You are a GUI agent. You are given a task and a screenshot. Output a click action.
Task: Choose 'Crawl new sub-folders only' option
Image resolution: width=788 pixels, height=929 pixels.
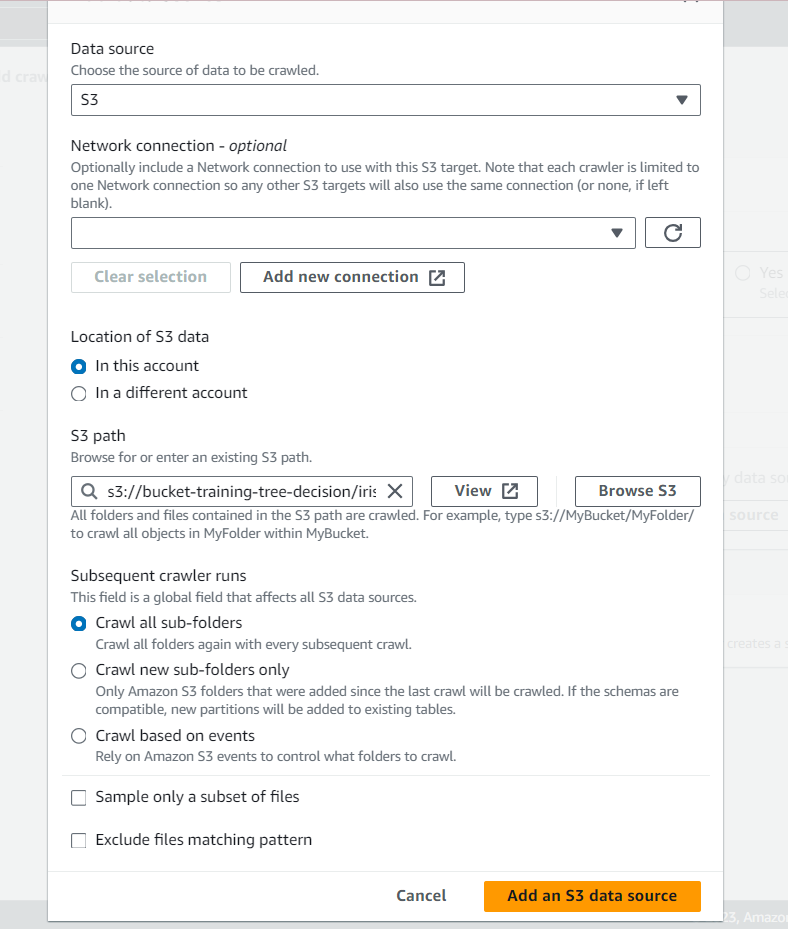click(x=79, y=671)
